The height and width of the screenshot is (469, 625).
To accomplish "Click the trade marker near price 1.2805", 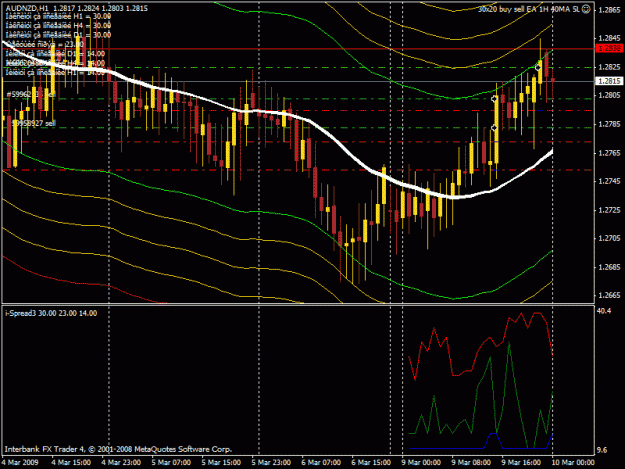I will (494, 98).
